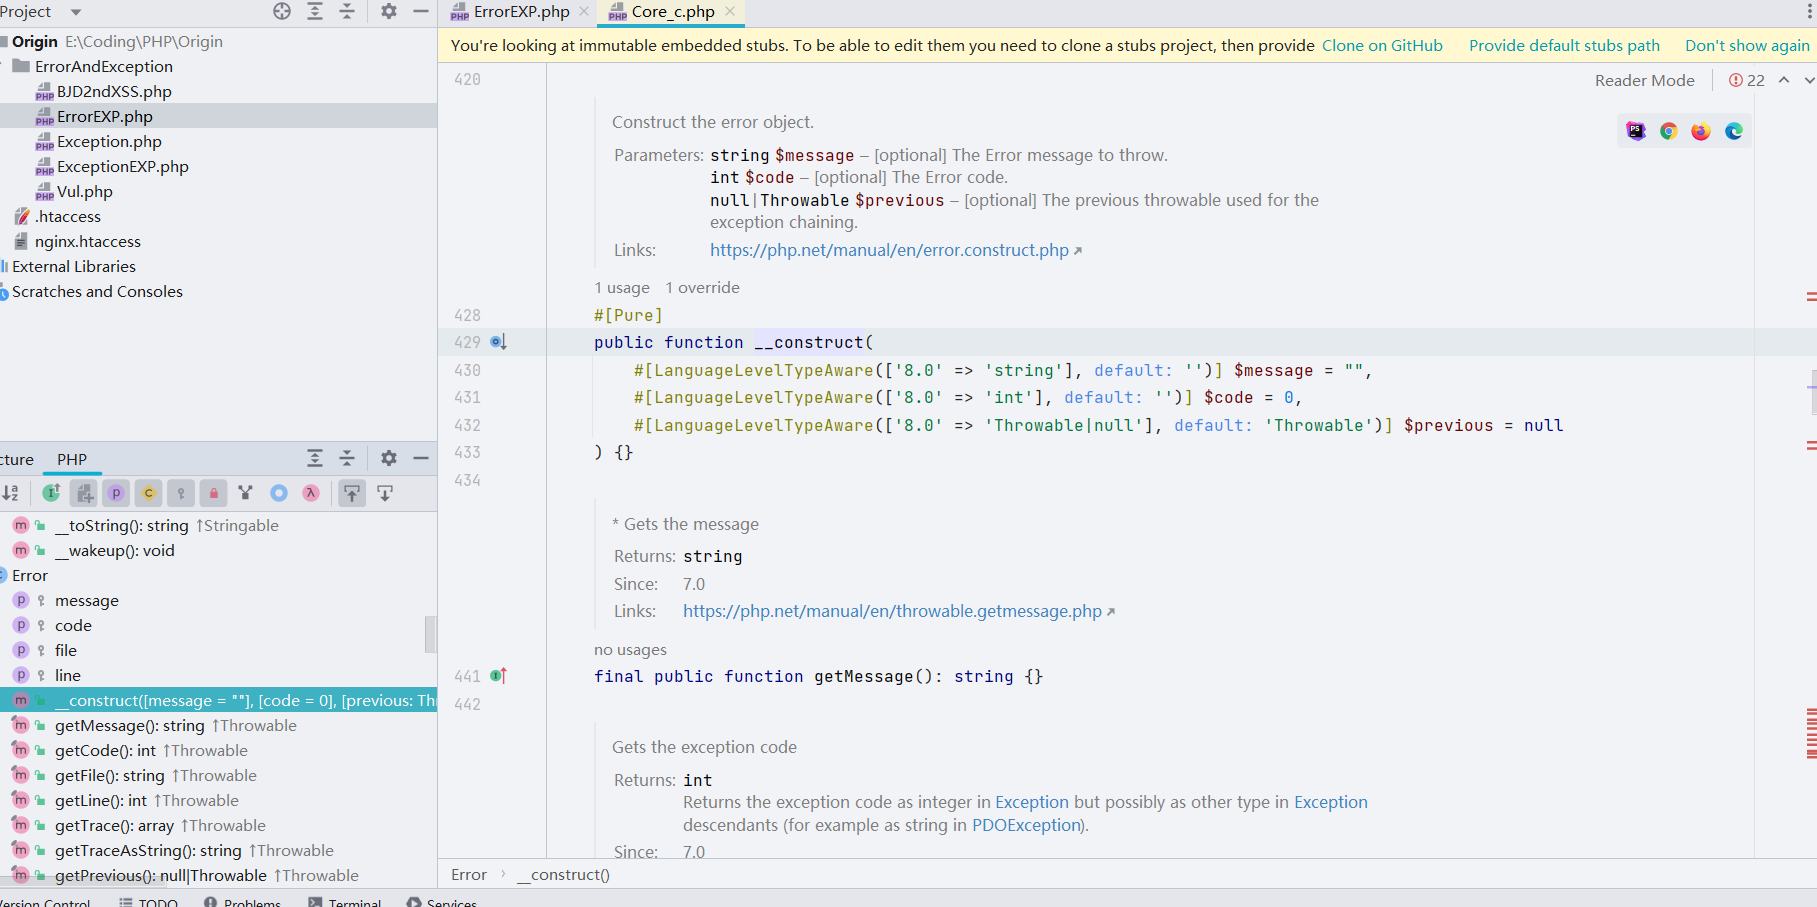Open Structure panel settings gear

[389, 458]
